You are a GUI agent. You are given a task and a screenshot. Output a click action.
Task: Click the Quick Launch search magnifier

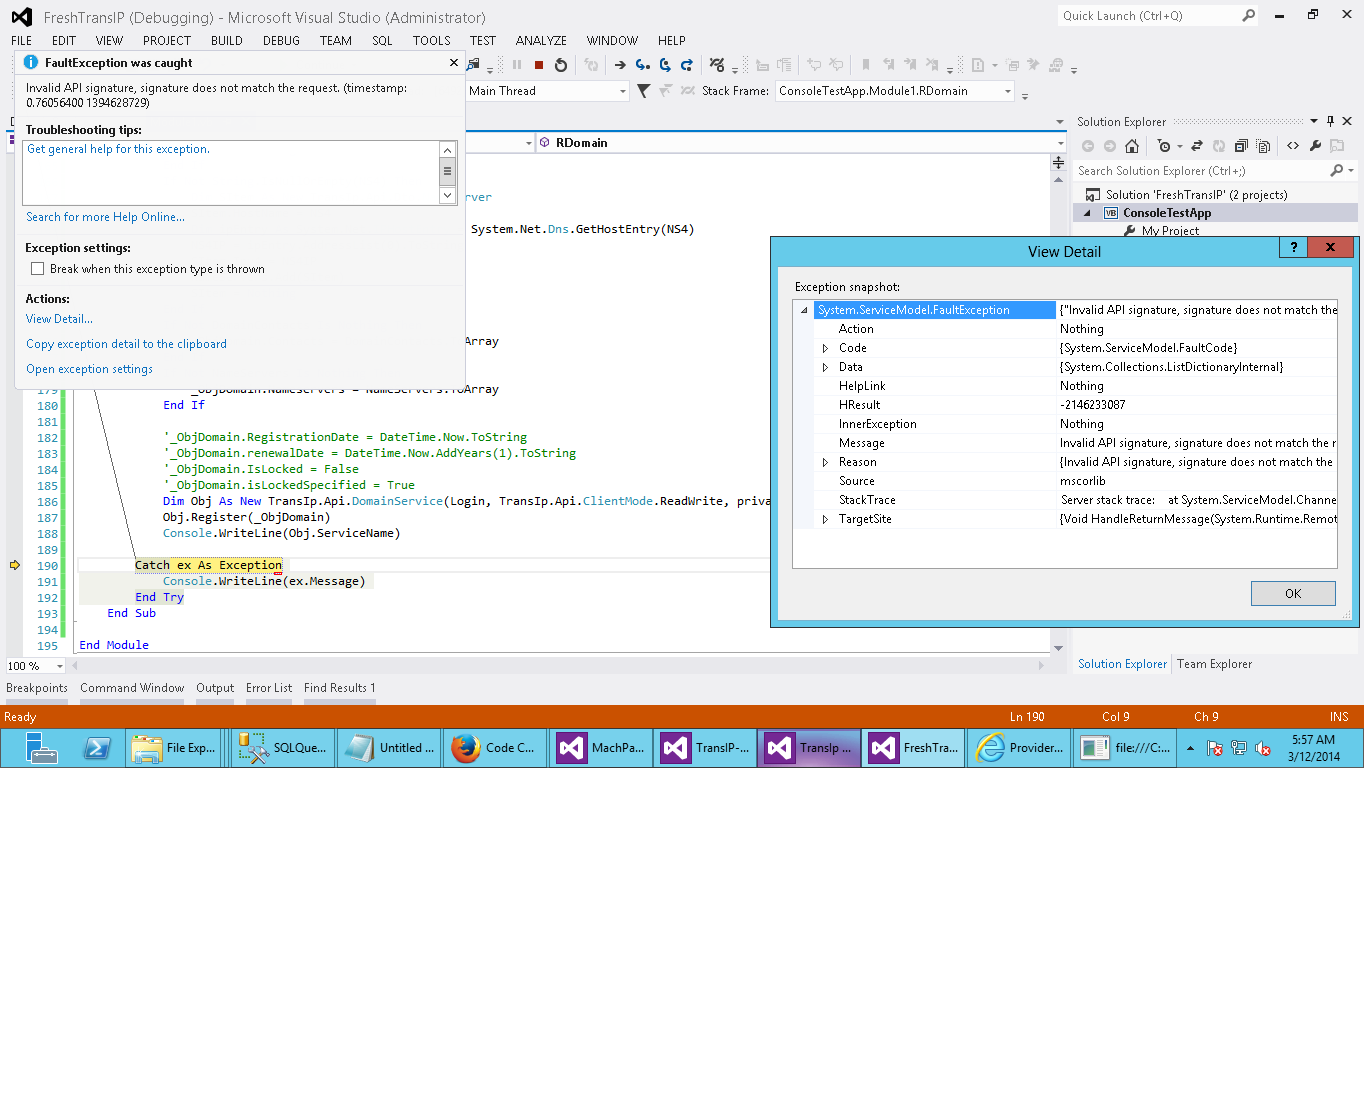1248,15
